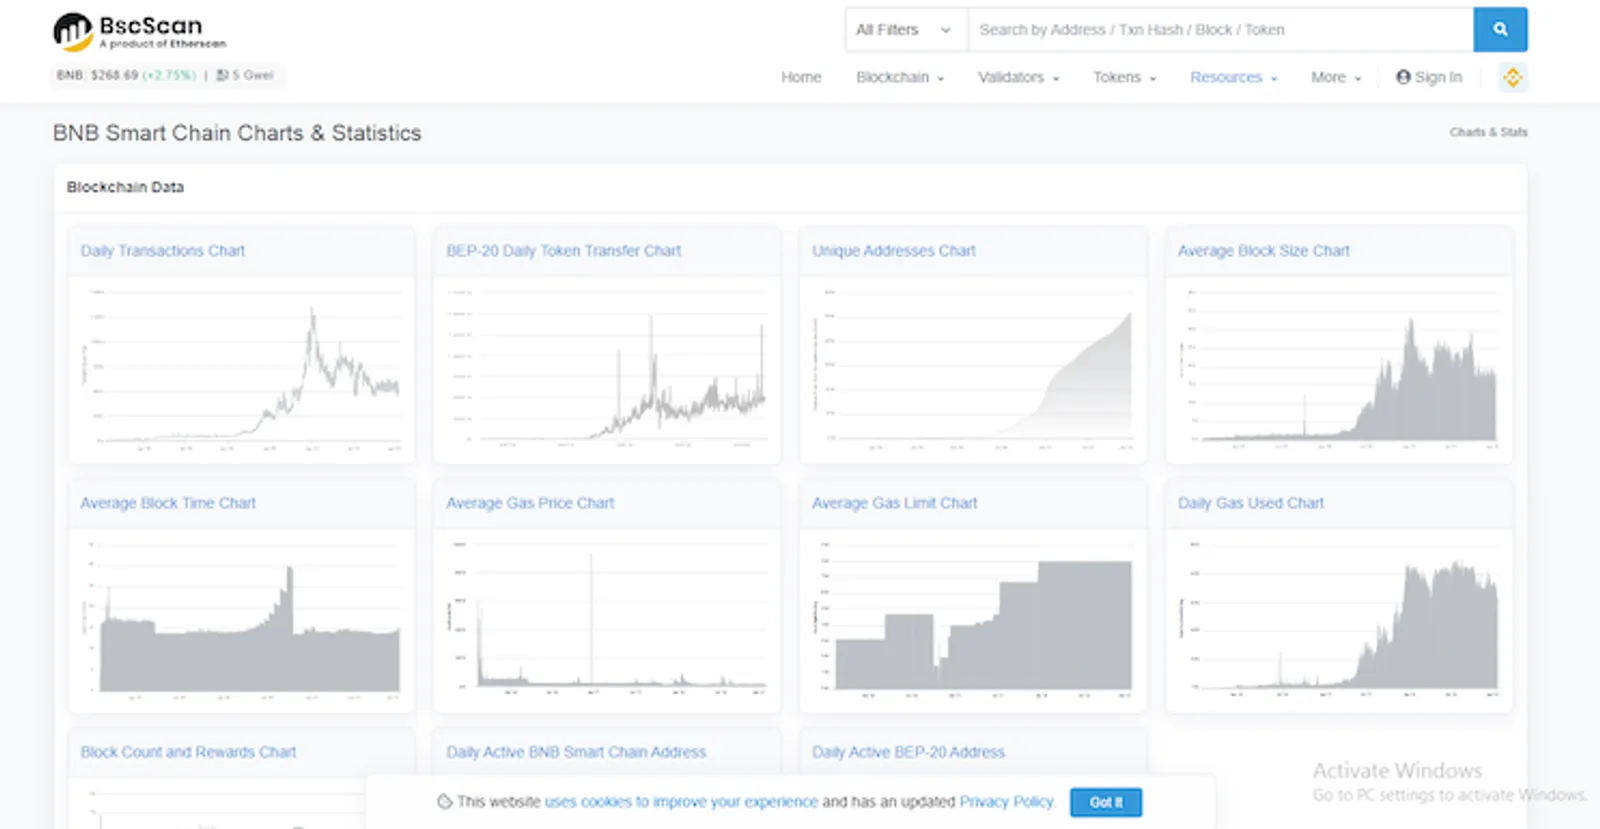Click the BscScan logo
Image resolution: width=1600 pixels, height=829 pixels.
pyautogui.click(x=139, y=31)
